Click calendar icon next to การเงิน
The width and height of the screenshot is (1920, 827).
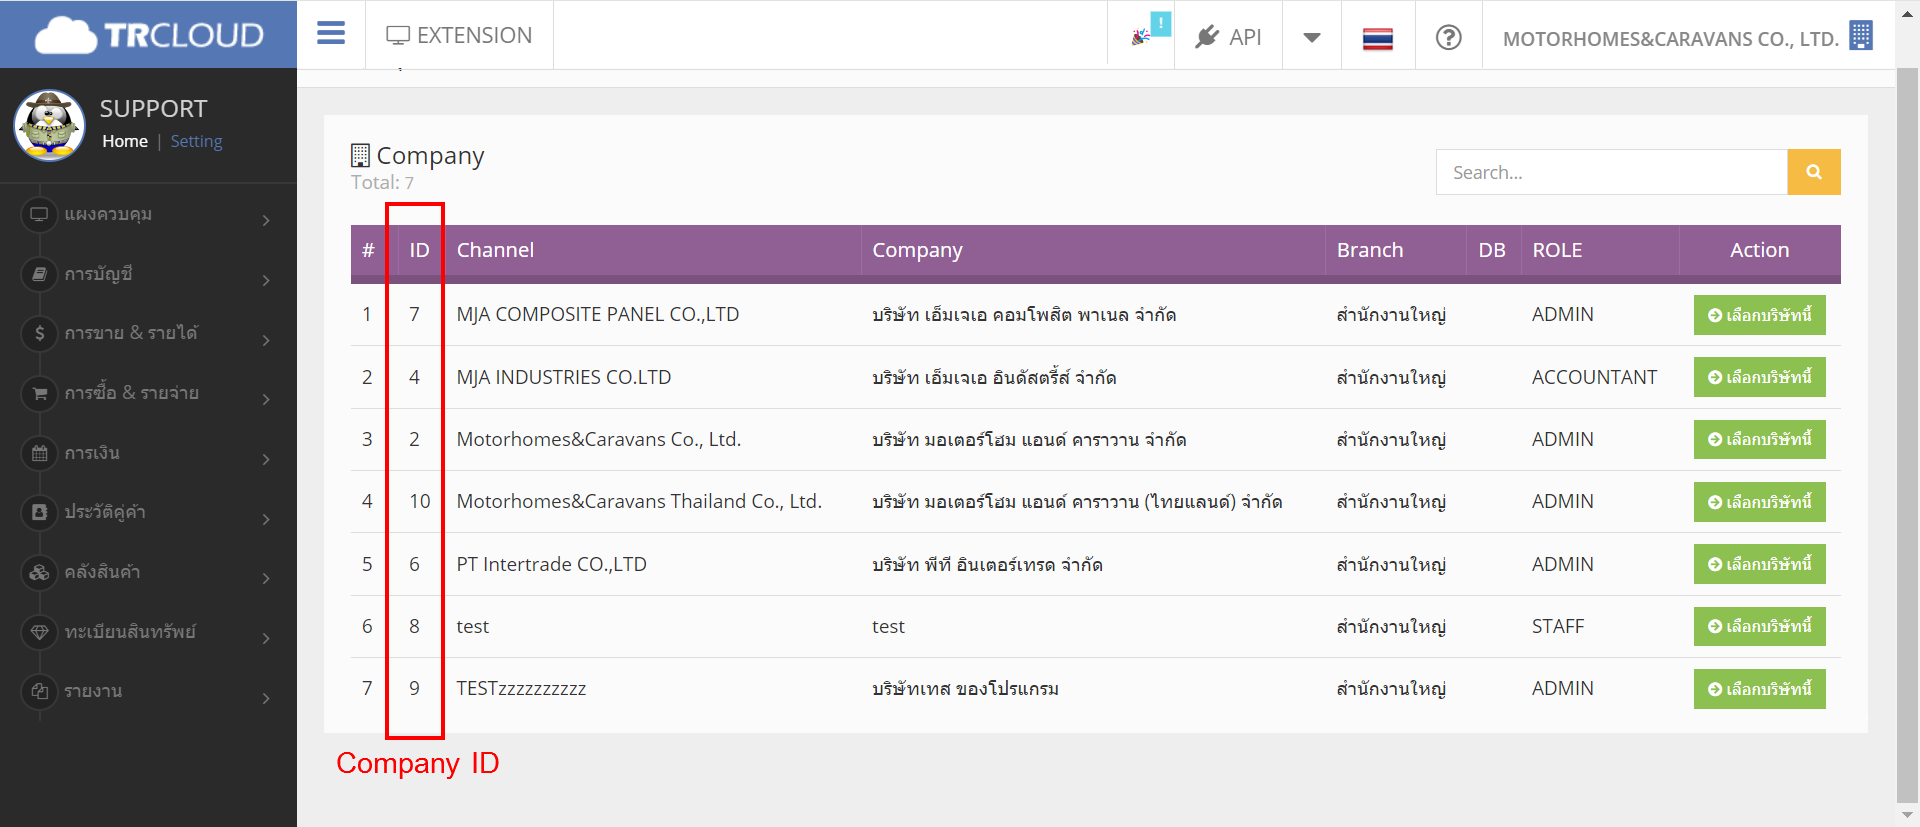[x=39, y=453]
